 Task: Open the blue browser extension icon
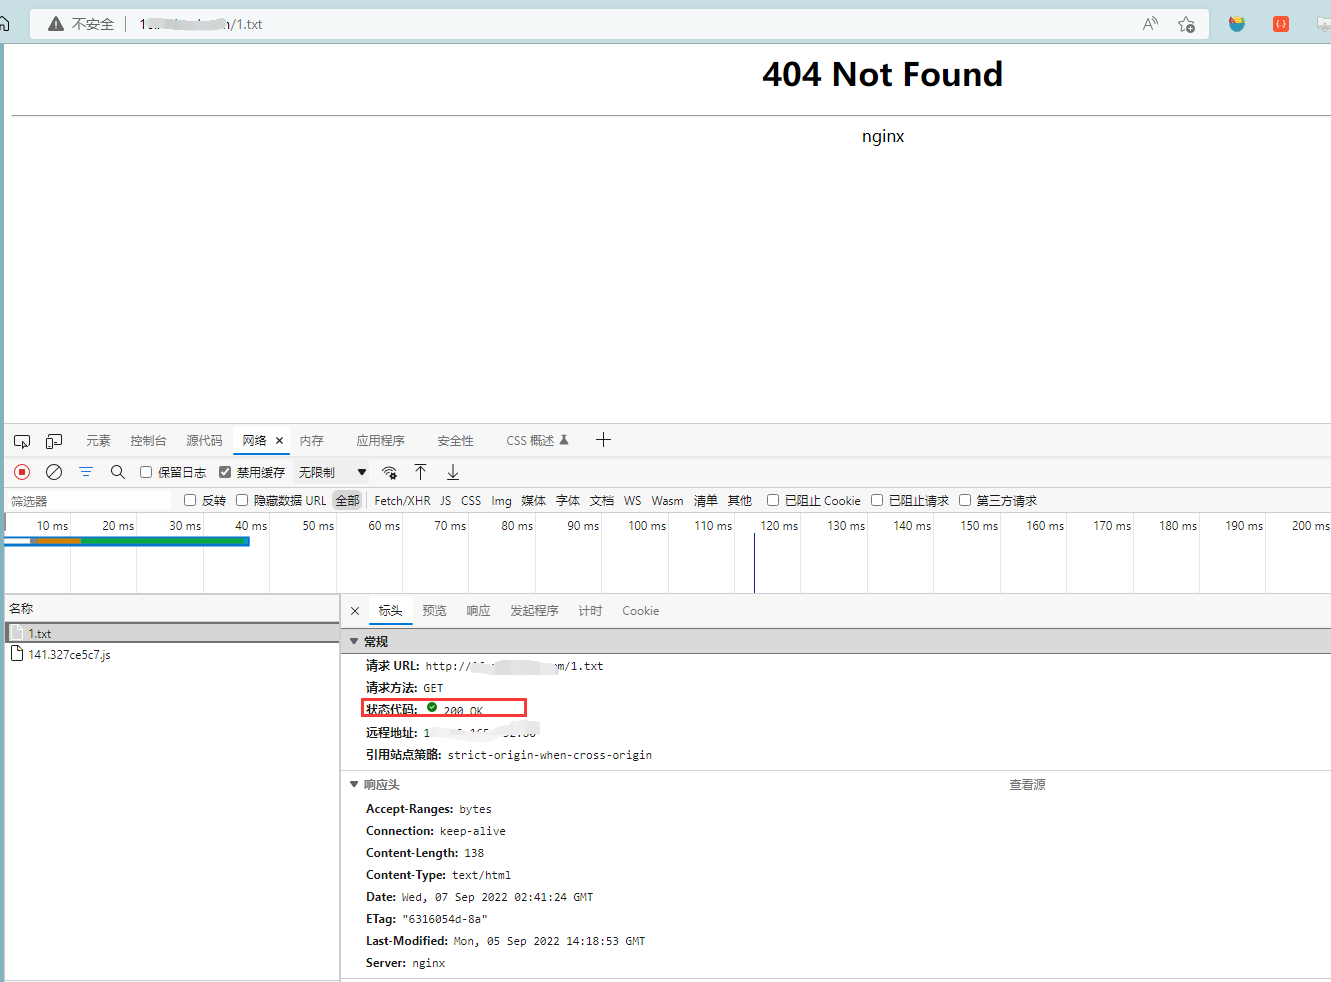click(1237, 24)
